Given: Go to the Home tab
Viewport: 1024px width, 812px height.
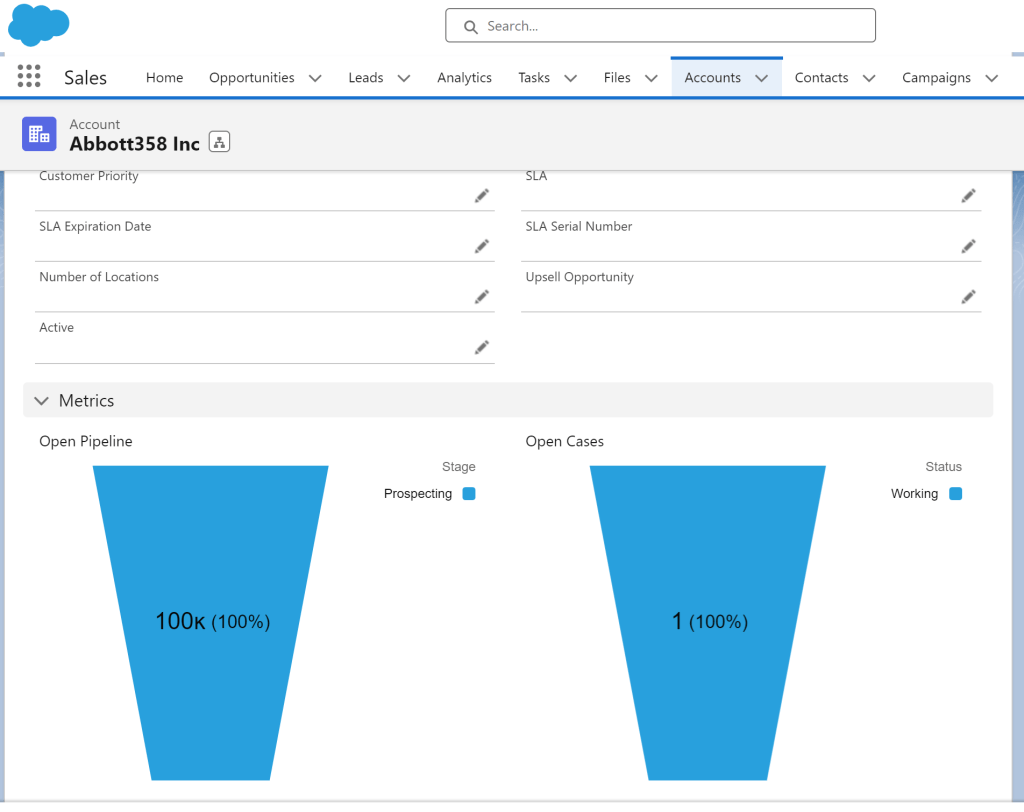Looking at the screenshot, I should tap(164, 78).
